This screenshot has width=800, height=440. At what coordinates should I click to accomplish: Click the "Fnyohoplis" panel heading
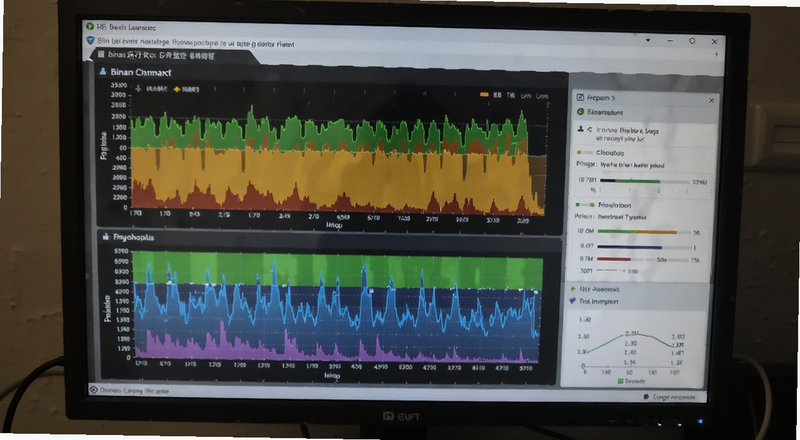134,237
